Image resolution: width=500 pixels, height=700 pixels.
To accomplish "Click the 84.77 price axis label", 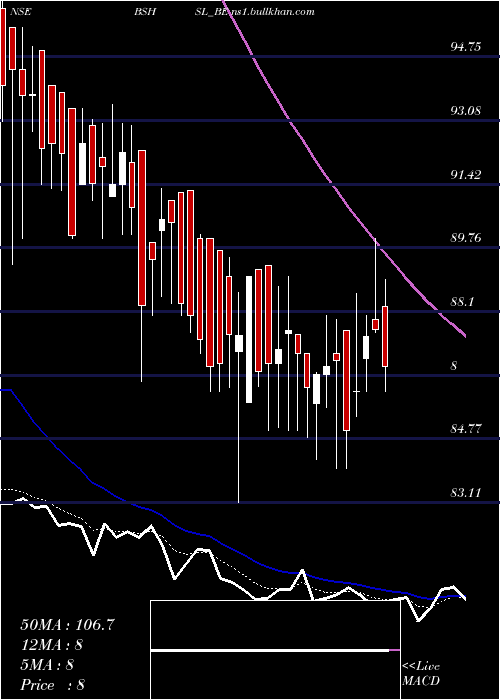I will 466,429.
